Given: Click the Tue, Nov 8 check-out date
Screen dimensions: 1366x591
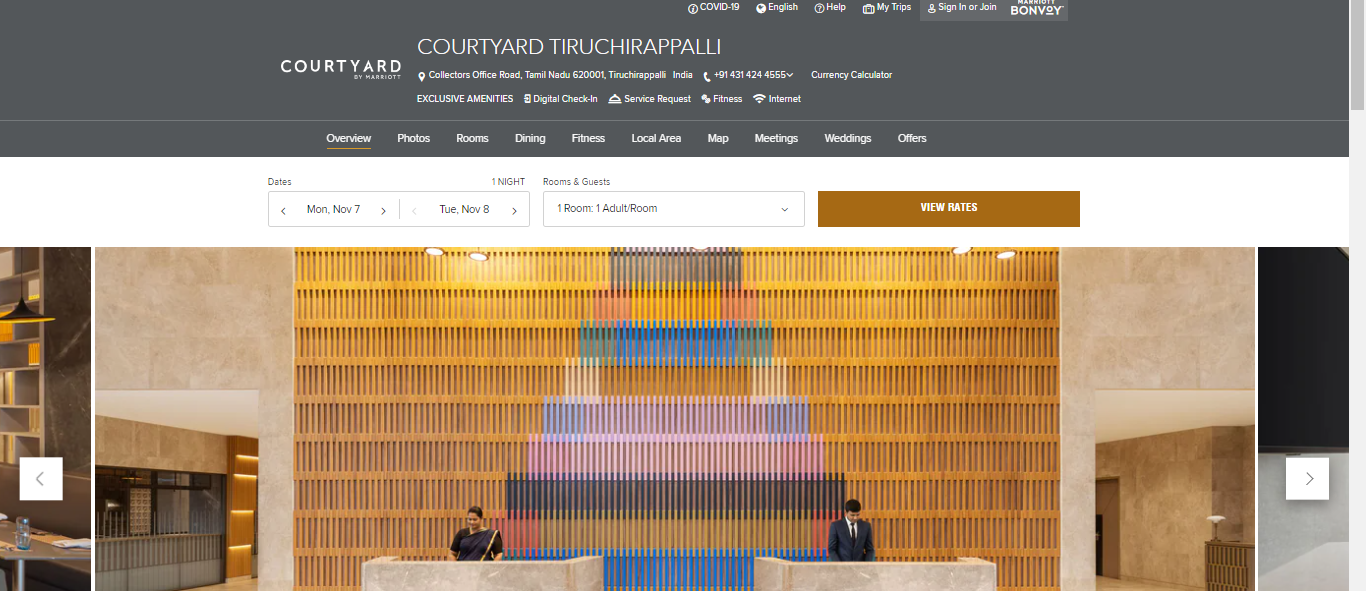Looking at the screenshot, I should pyautogui.click(x=464, y=209).
